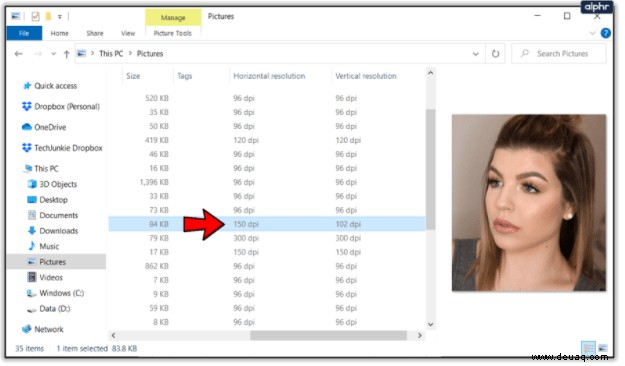Open the Help question mark icon
Viewport: 625px width, 366px height.
click(605, 33)
